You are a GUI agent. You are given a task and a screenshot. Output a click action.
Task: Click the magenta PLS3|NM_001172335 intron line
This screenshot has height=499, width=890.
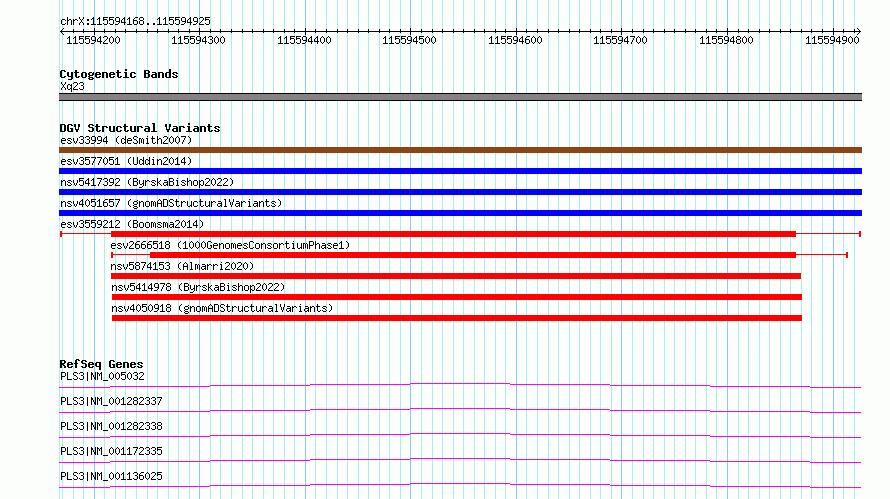coord(460,461)
